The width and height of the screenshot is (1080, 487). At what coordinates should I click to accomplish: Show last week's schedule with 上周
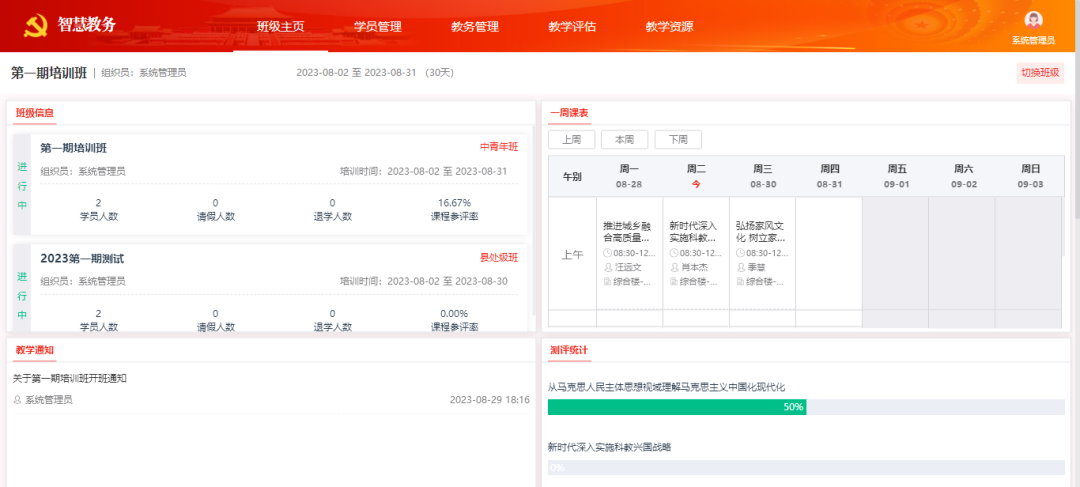tap(571, 139)
